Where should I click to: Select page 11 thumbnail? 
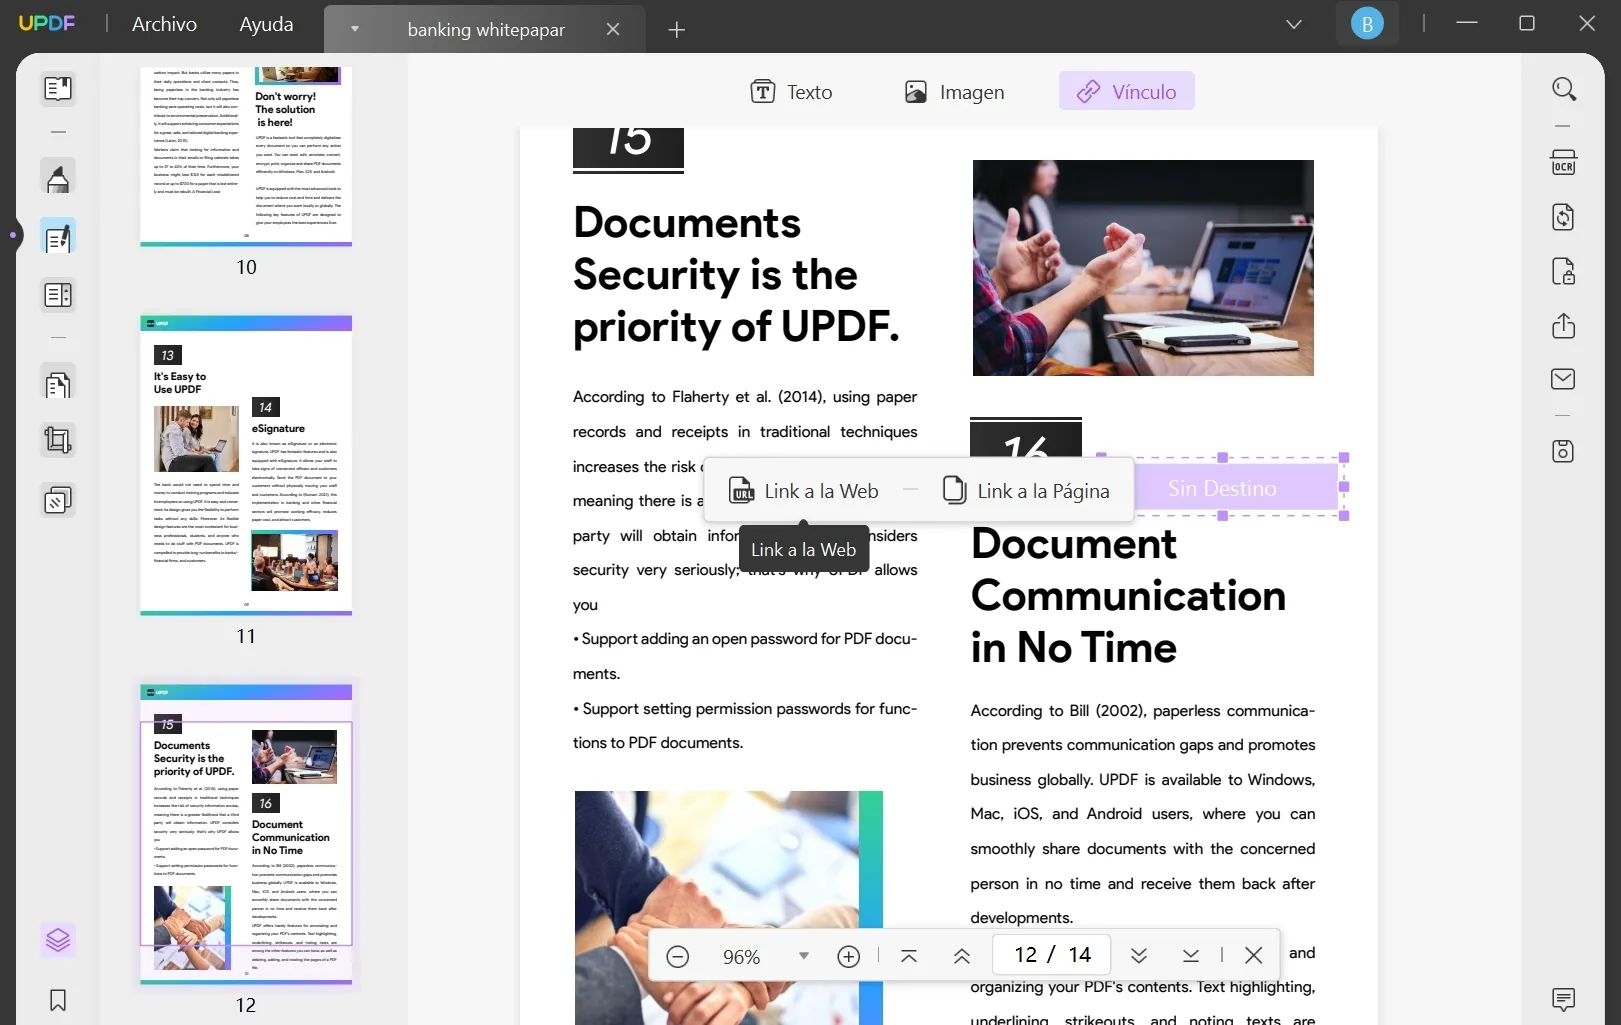coord(246,465)
